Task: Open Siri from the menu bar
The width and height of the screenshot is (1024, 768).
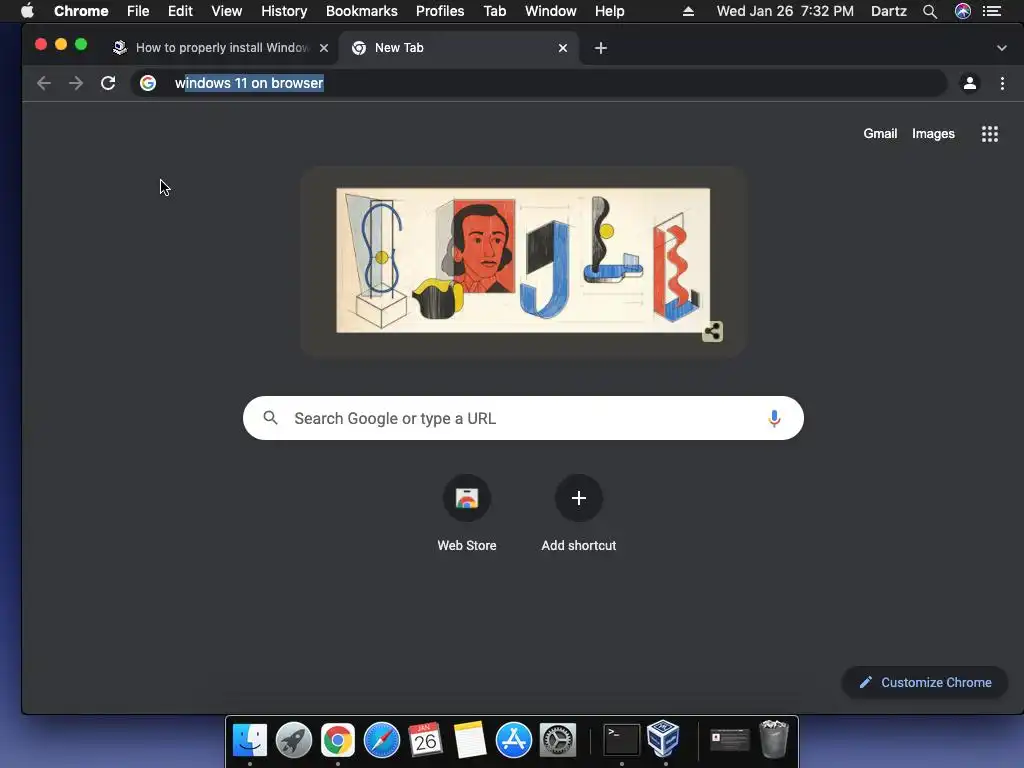Action: [x=963, y=11]
